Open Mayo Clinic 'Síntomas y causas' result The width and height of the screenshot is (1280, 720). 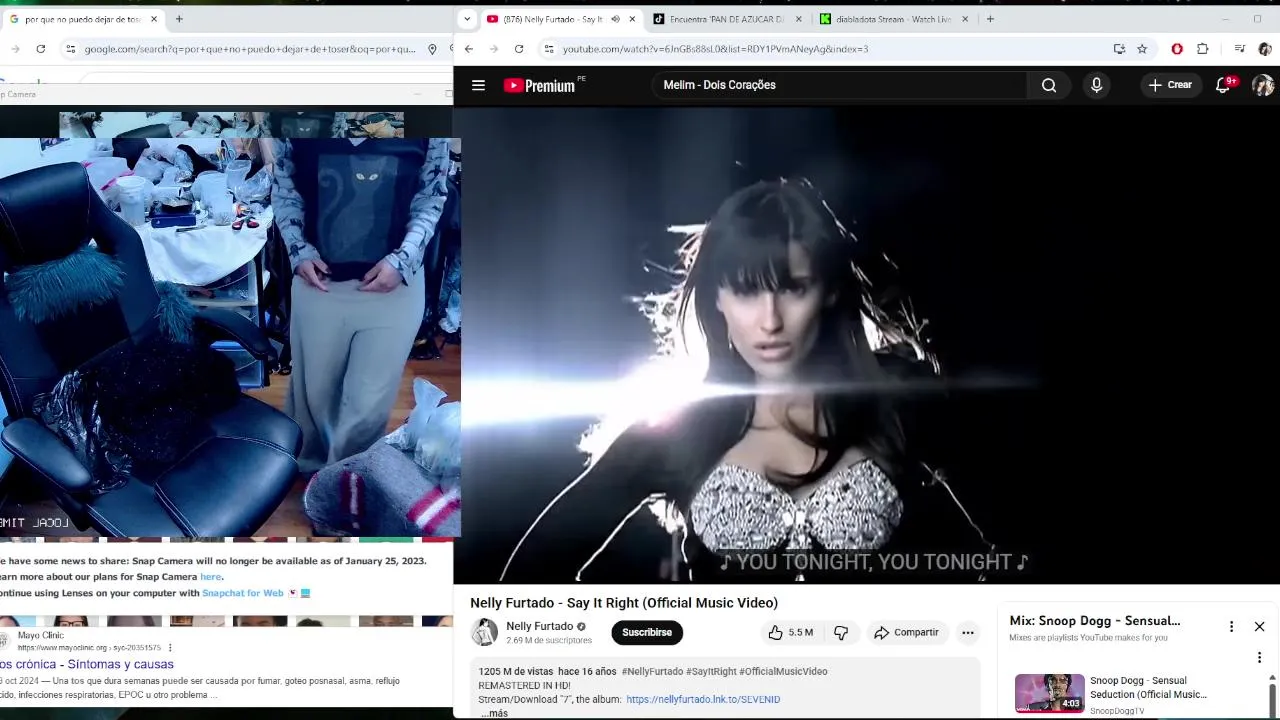tap(87, 664)
